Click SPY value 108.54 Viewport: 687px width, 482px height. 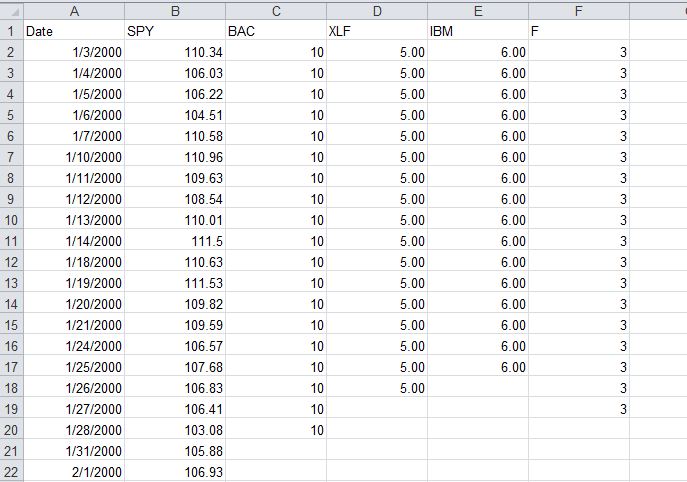pos(175,199)
